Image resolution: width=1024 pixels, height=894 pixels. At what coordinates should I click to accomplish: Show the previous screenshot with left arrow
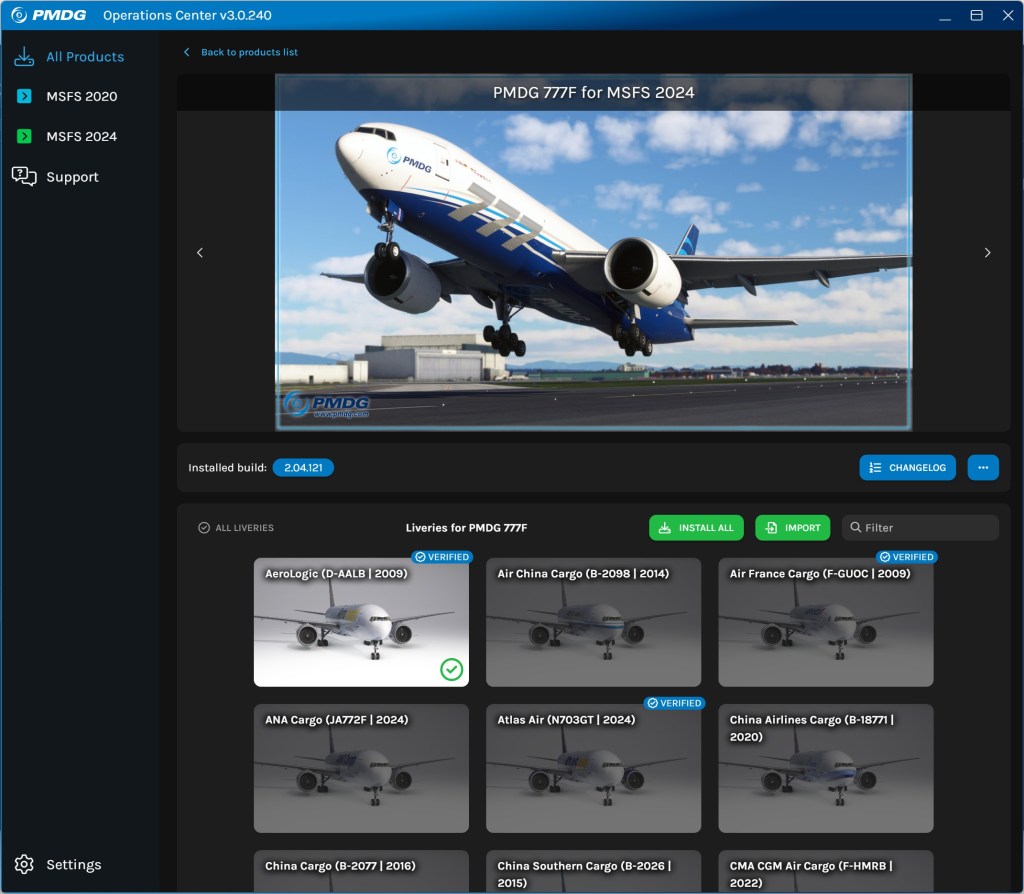click(200, 253)
